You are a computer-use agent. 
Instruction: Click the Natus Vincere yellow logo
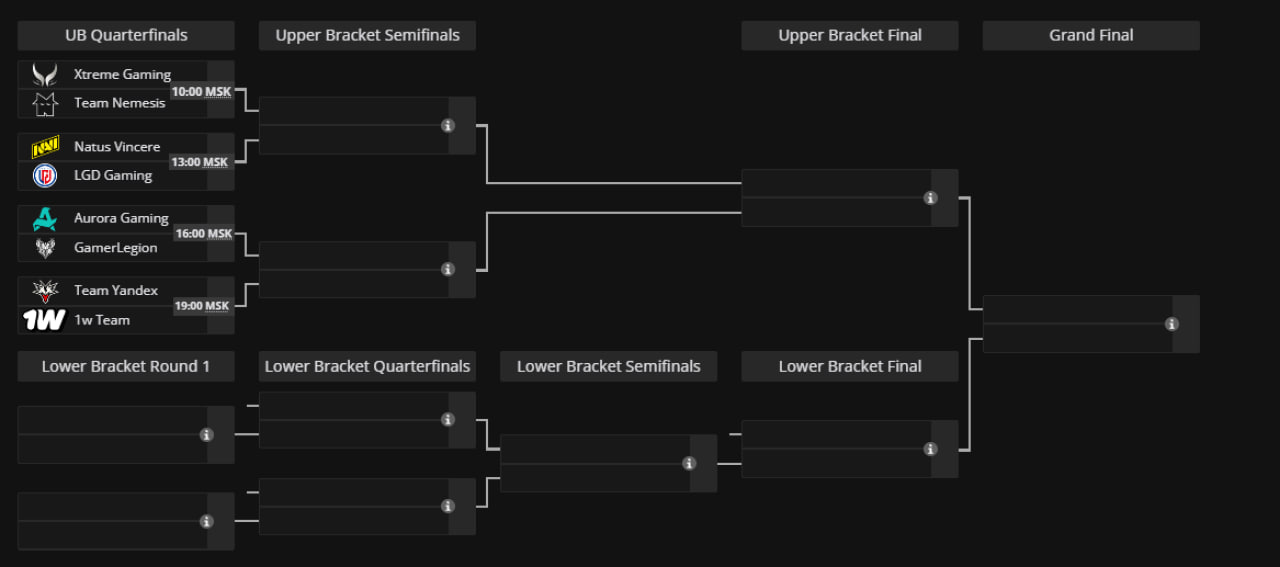click(45, 147)
